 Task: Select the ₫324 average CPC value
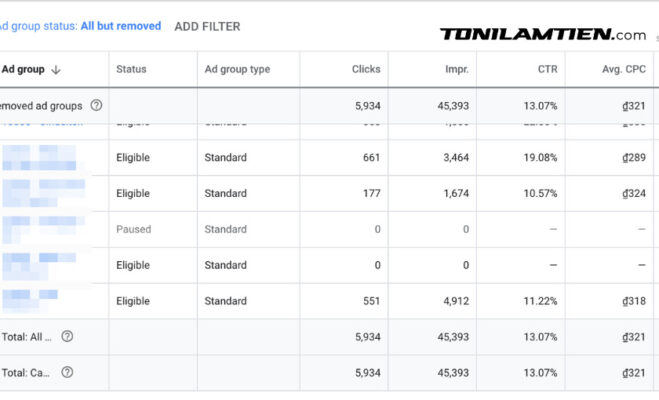coord(634,193)
